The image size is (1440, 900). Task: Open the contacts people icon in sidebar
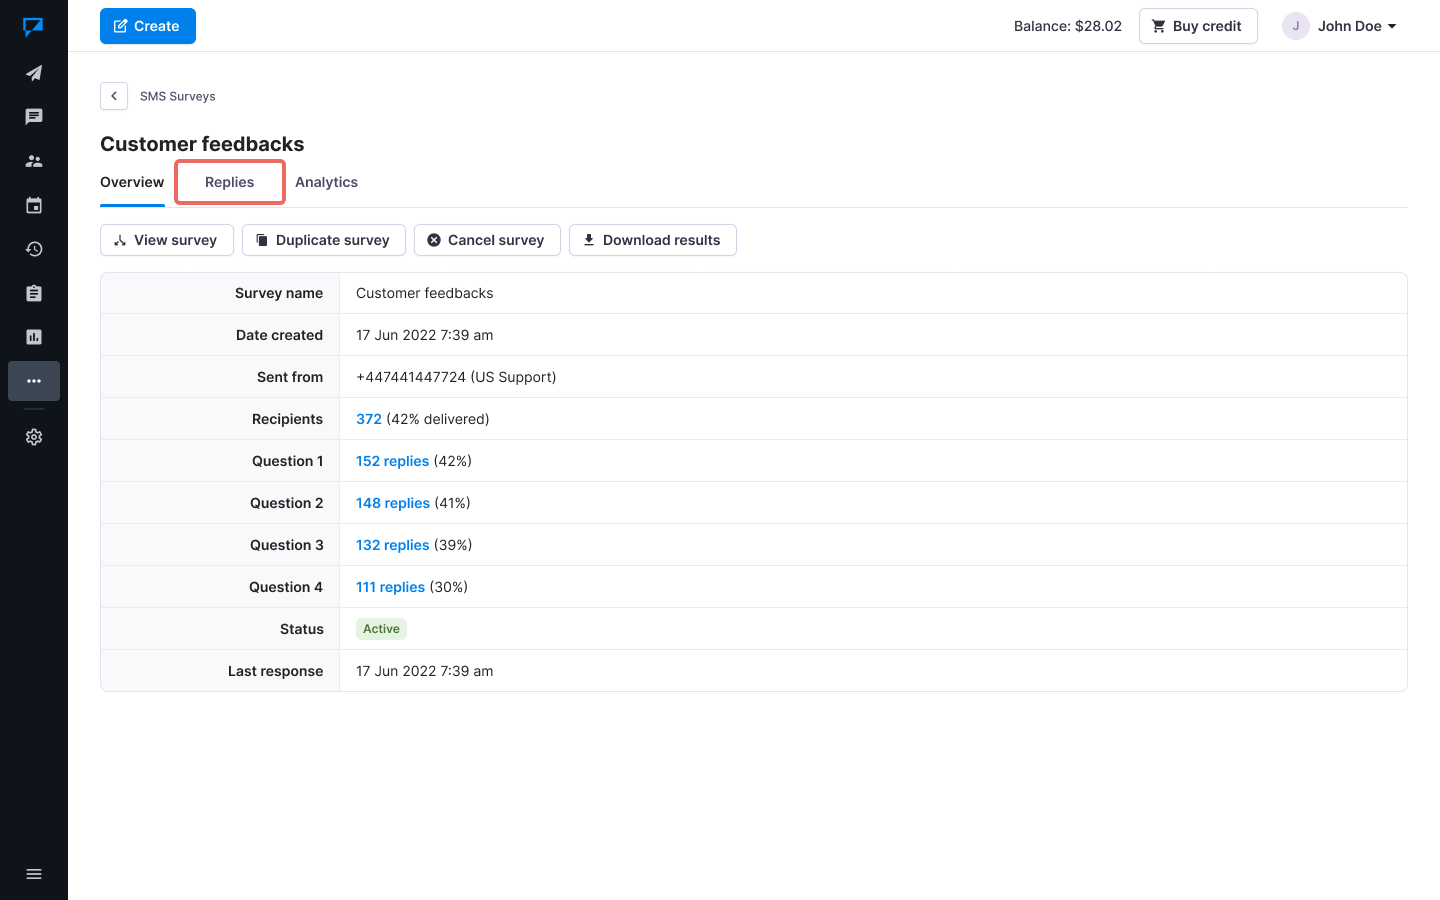click(34, 161)
